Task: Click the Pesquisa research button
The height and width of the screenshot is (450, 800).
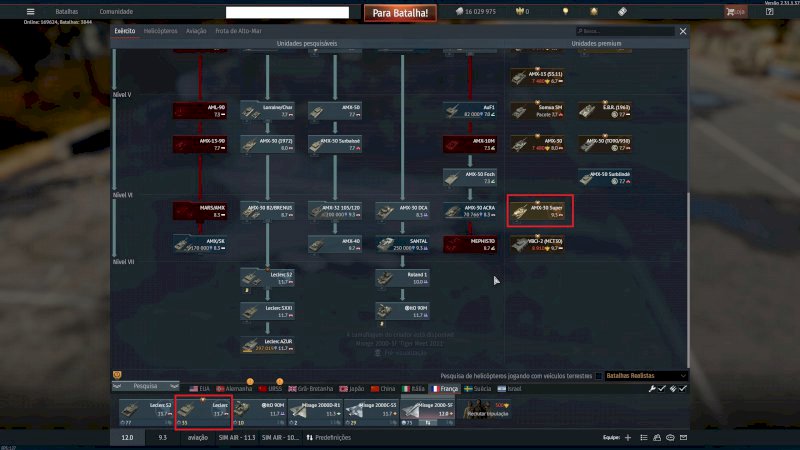Action: (145, 386)
